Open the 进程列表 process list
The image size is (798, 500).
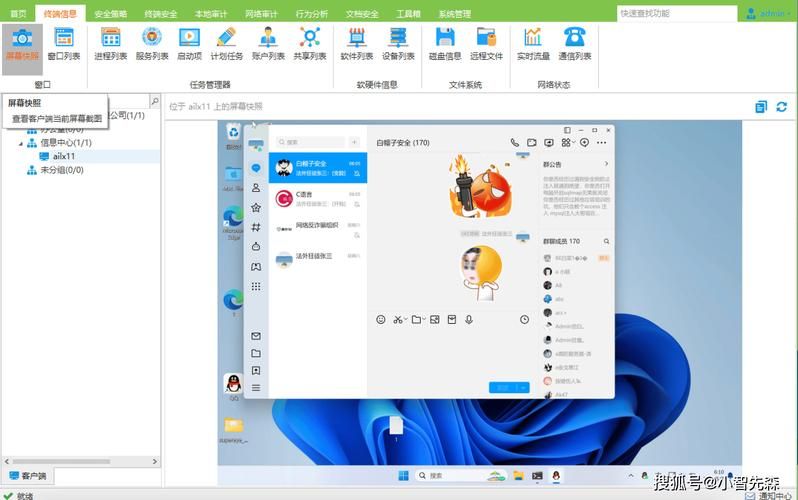click(x=111, y=43)
